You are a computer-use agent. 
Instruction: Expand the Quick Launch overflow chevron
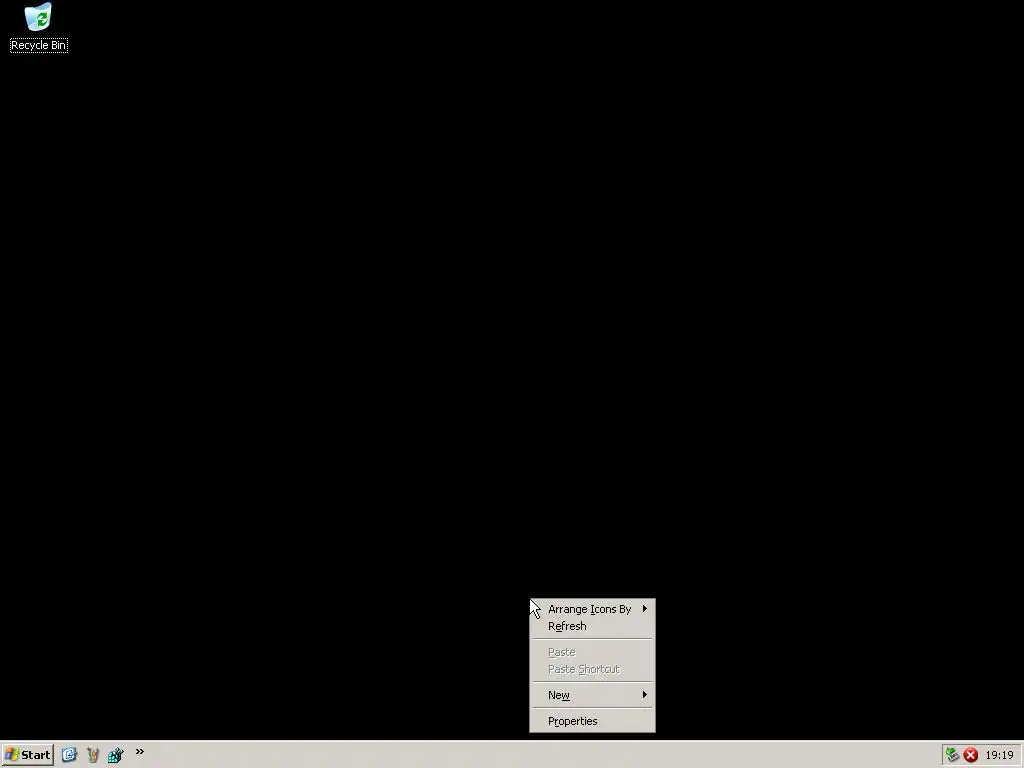click(139, 752)
